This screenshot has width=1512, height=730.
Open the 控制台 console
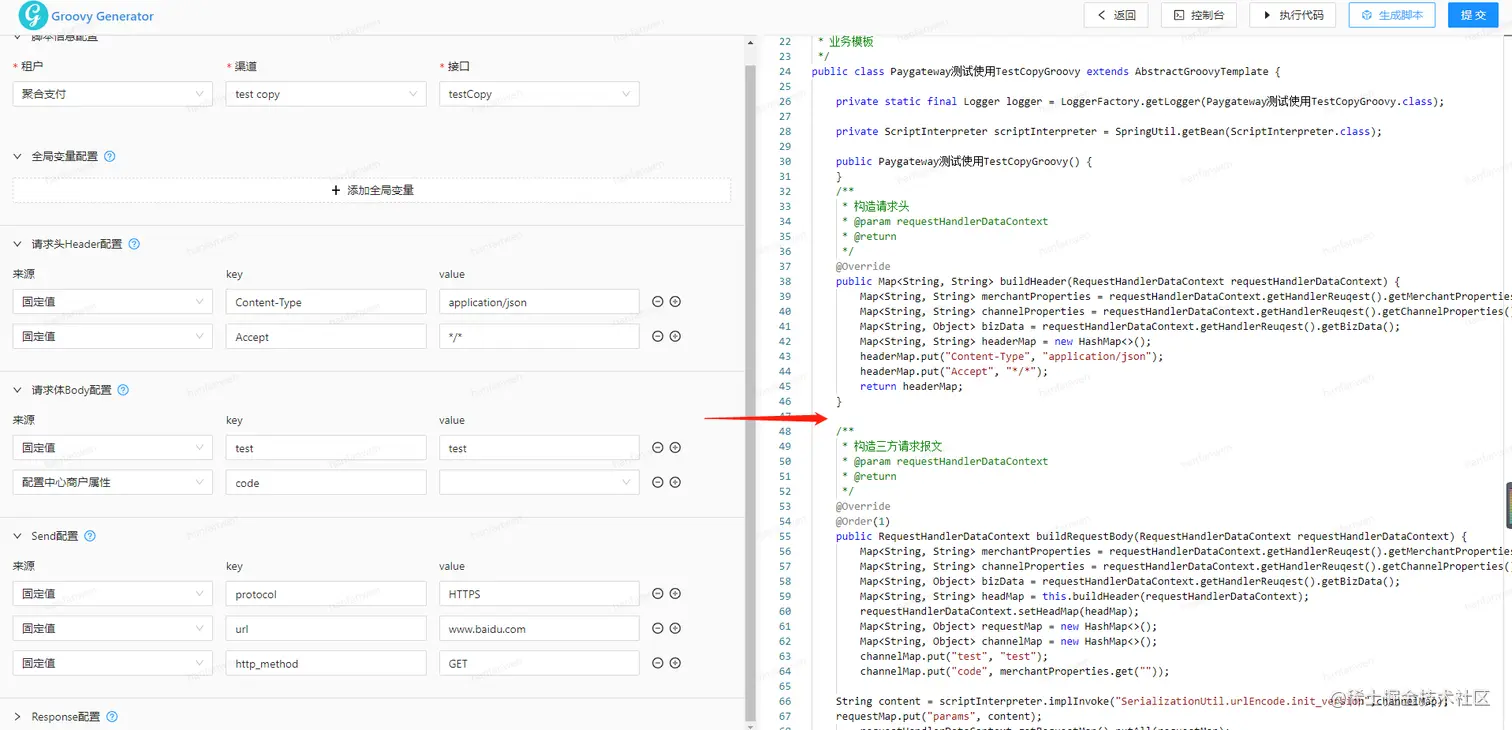1198,15
